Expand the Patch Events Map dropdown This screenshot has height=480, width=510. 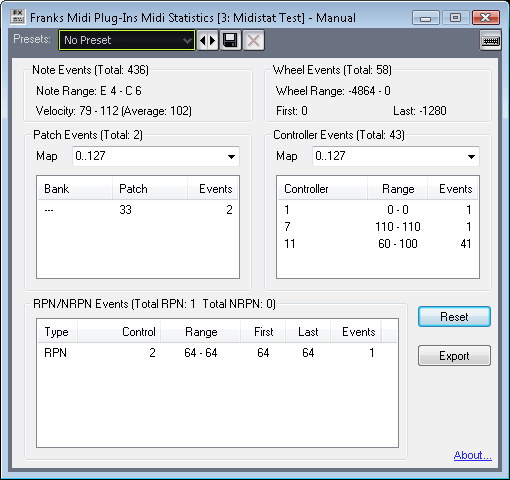click(156, 156)
